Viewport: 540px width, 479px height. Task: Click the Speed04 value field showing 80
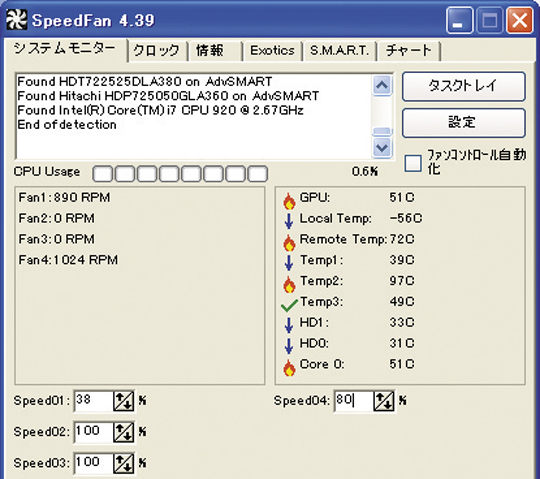354,401
